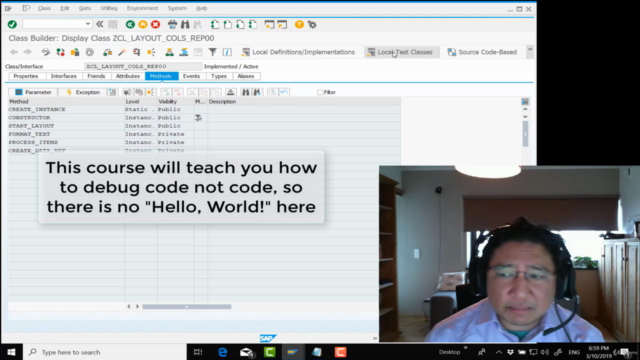Open the Help menu
This screenshot has width=640, height=360.
[x=202, y=8]
